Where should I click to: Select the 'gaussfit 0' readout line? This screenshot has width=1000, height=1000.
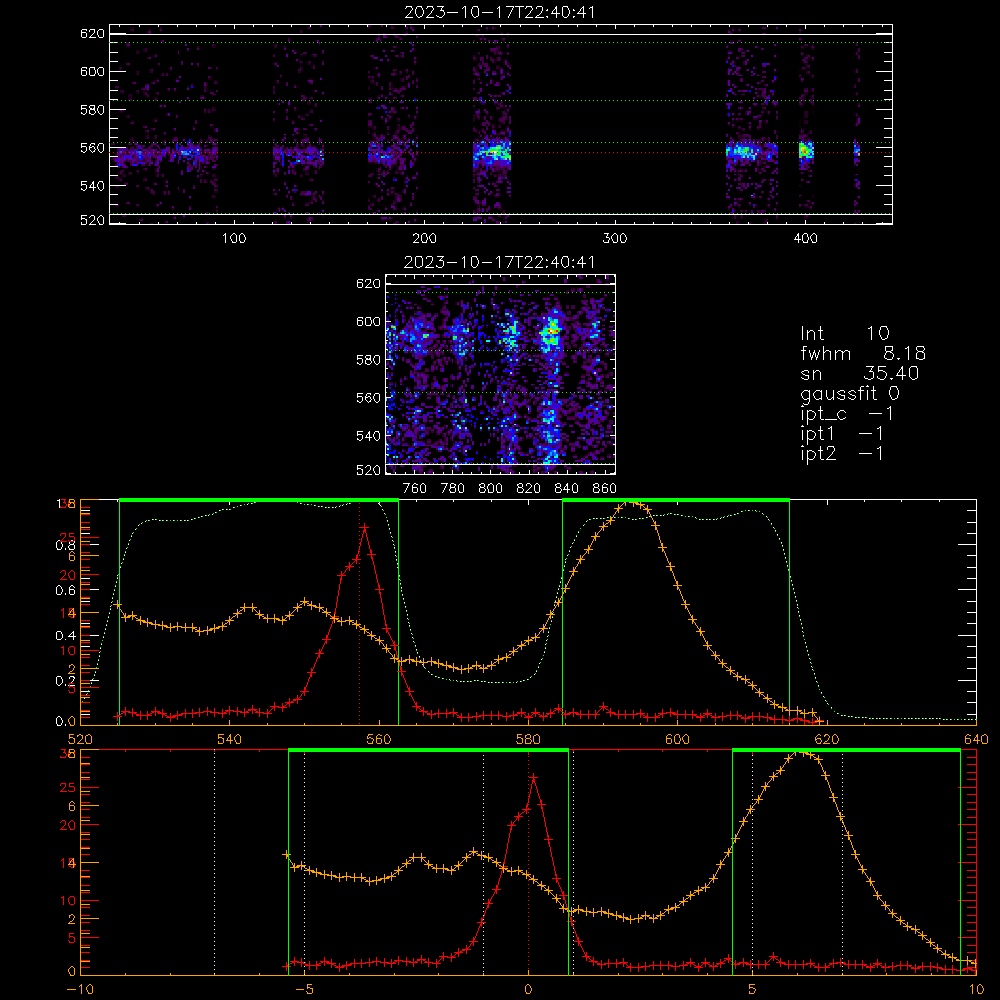(849, 393)
